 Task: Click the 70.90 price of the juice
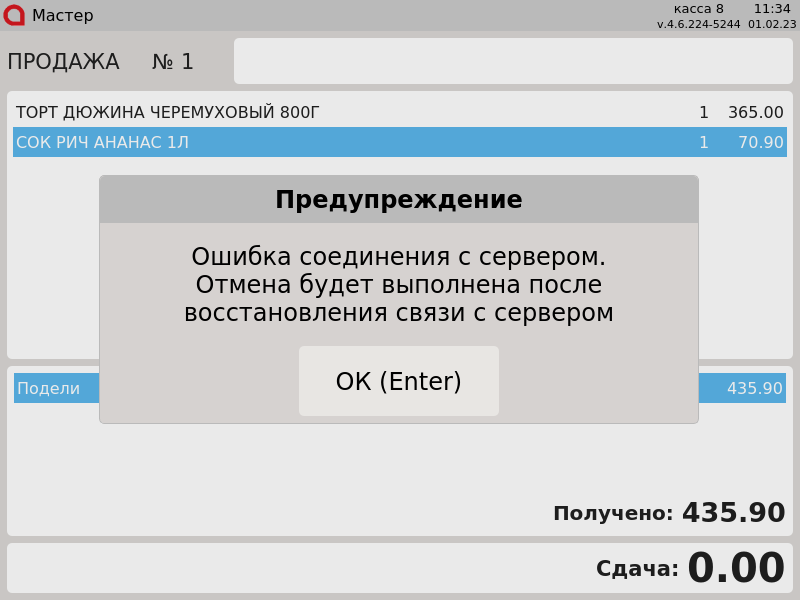pyautogui.click(x=760, y=143)
